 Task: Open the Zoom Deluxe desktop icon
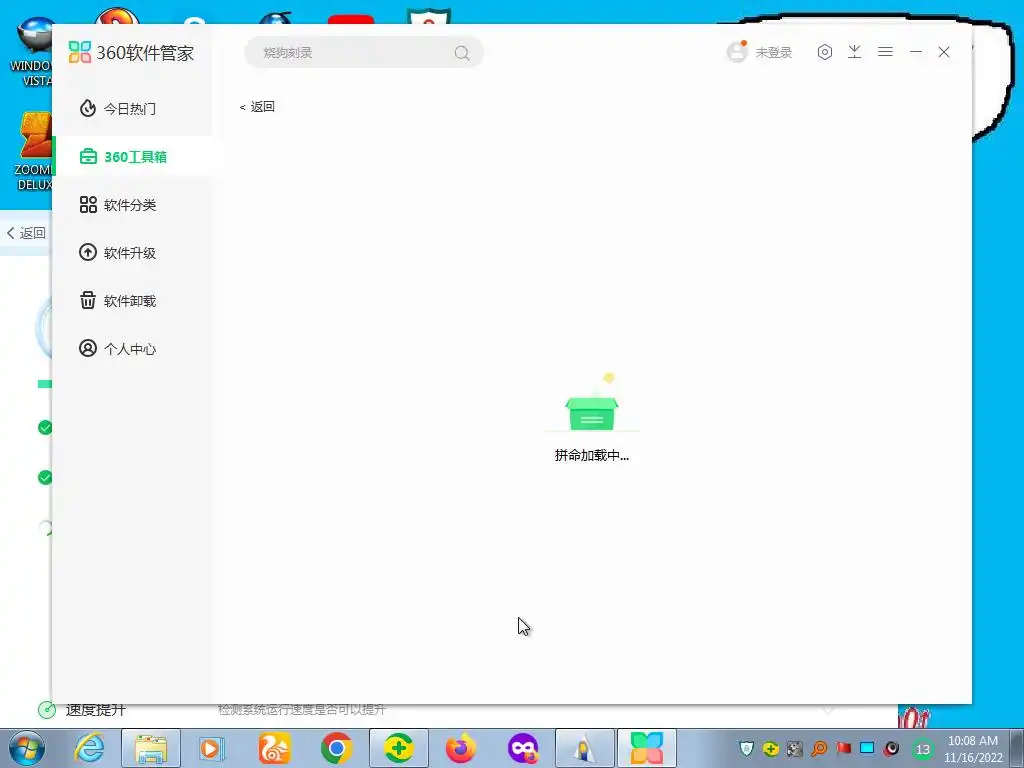[33, 152]
